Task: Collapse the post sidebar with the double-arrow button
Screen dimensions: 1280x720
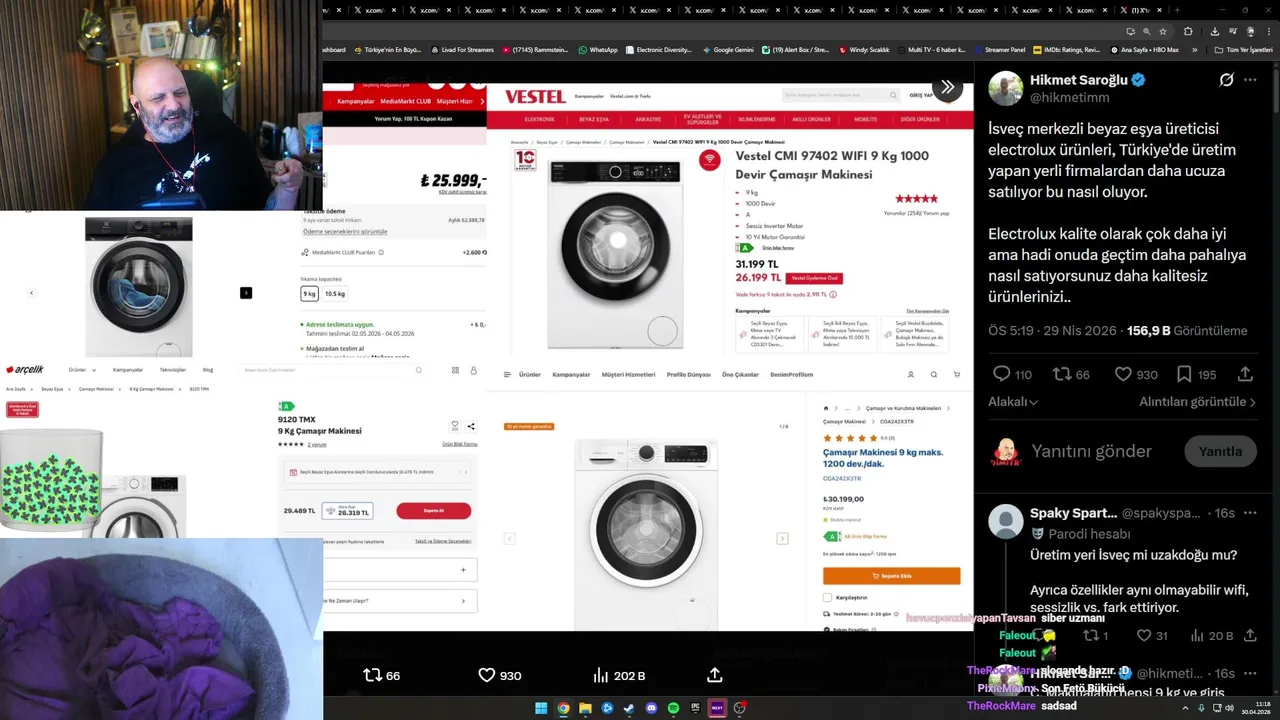Action: [947, 87]
